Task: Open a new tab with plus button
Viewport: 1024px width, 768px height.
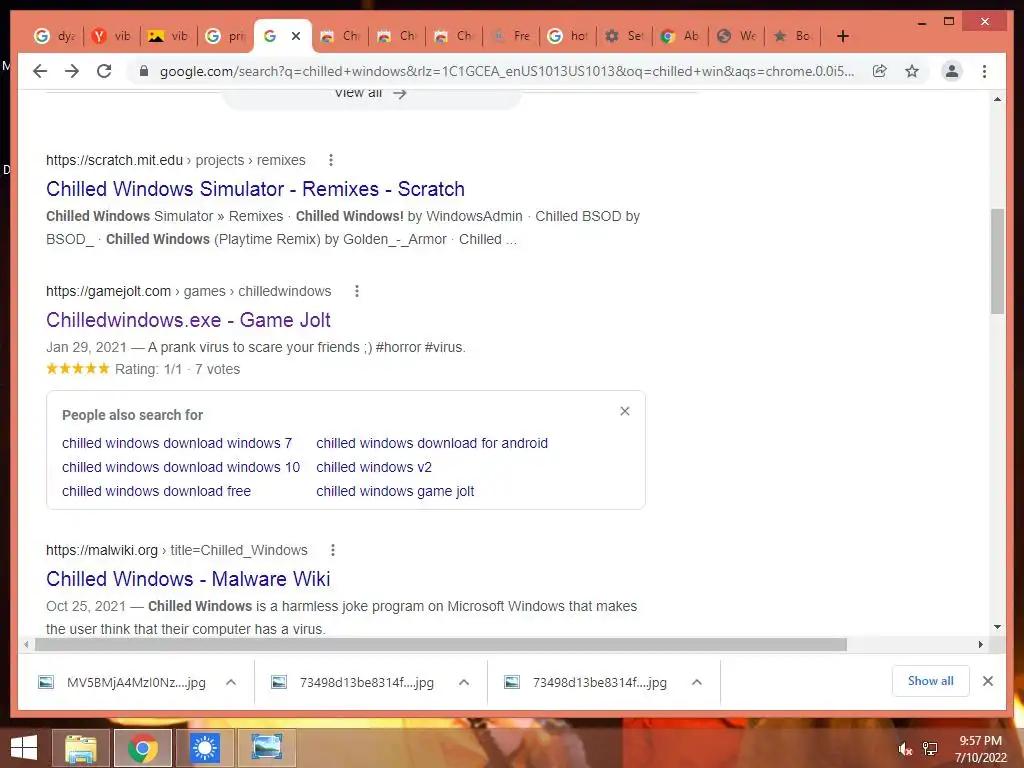Action: 842,36
